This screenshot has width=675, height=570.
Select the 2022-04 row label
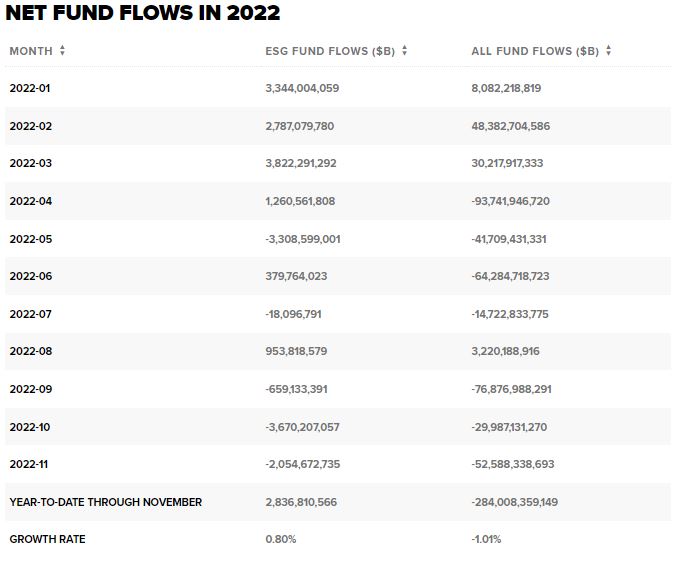30,201
